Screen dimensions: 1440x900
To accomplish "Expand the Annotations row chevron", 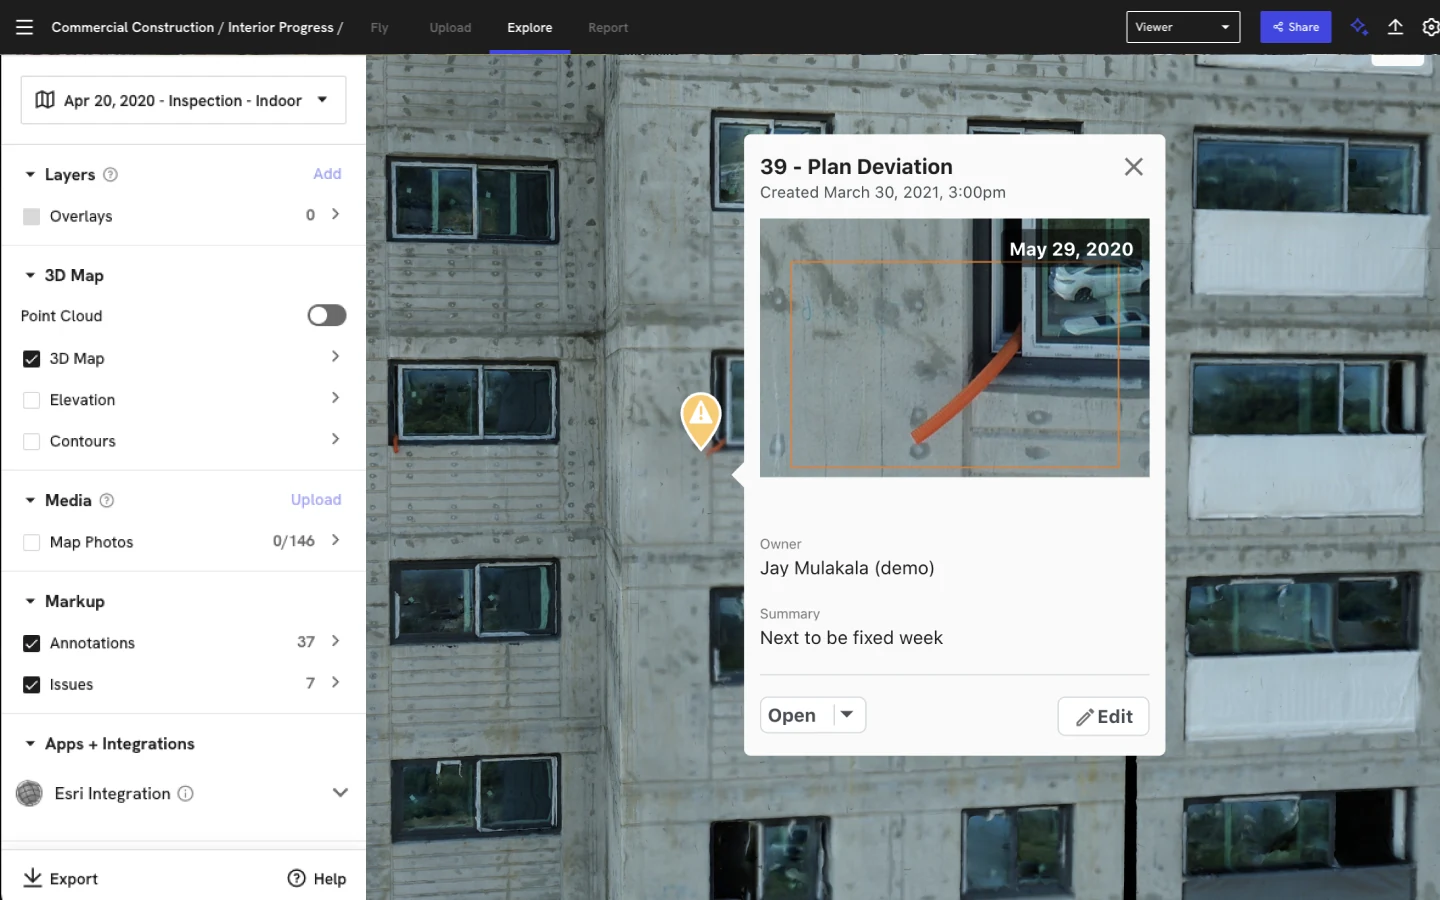I will click(335, 641).
